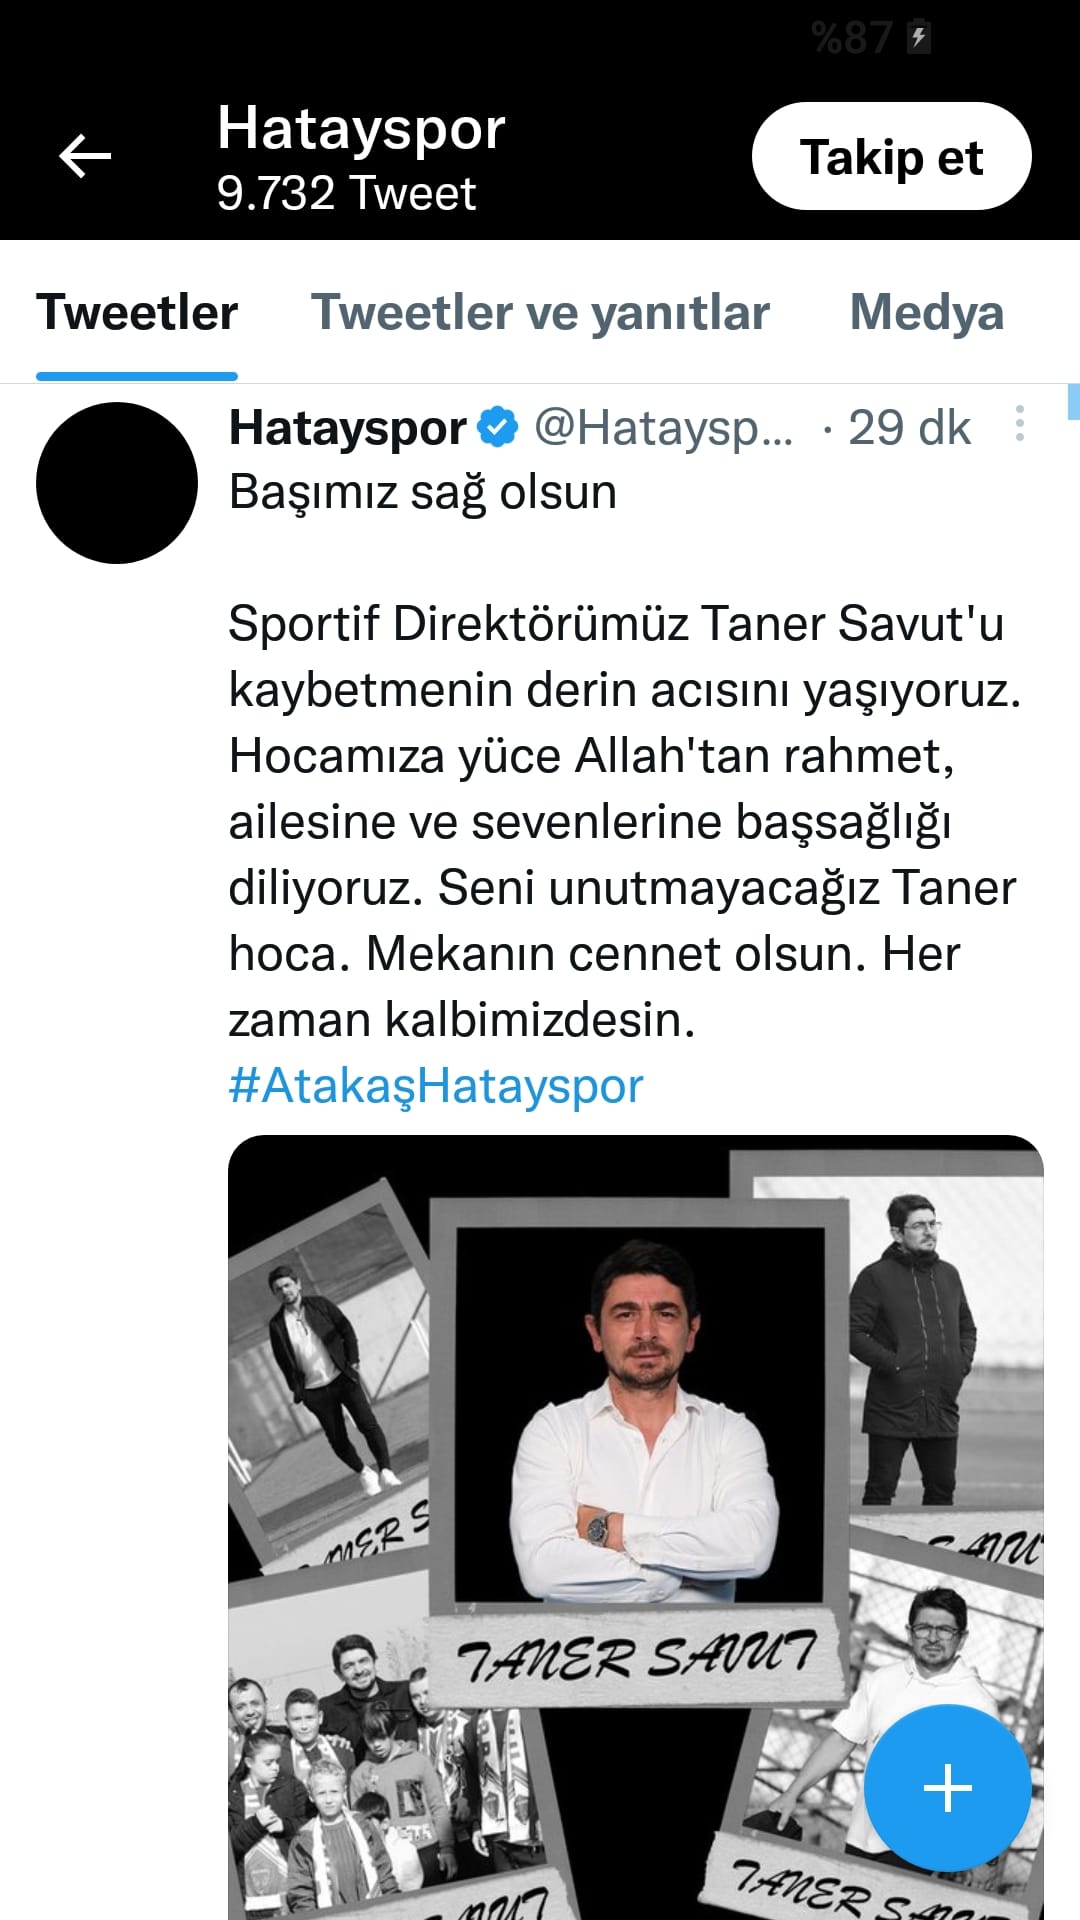Tap the blue compose tweet plus button
The width and height of the screenshot is (1080, 1920).
[947, 1787]
